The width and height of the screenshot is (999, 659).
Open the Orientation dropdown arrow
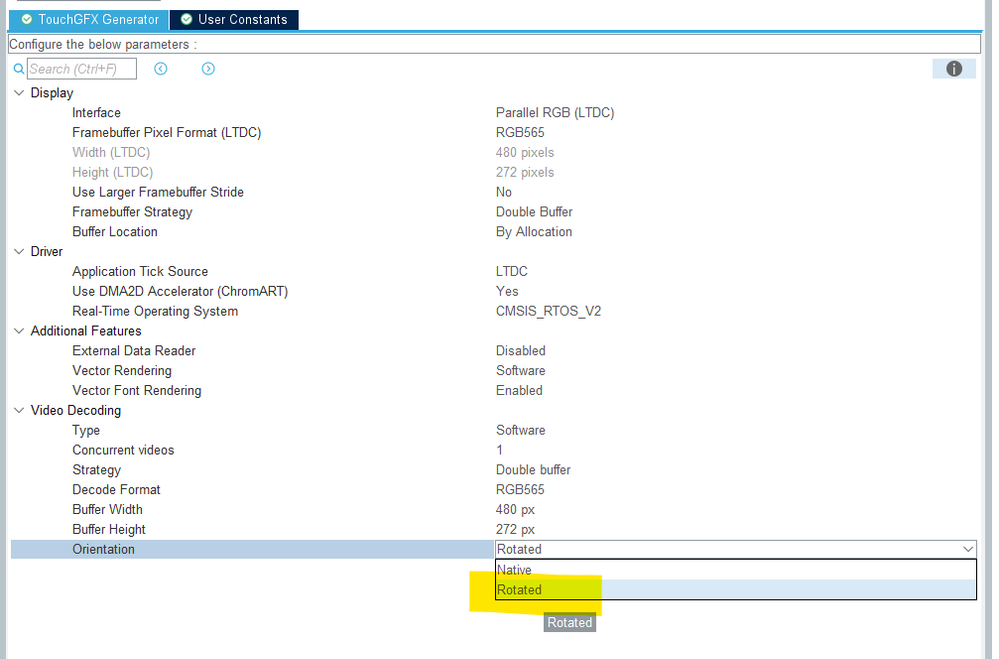tap(968, 549)
